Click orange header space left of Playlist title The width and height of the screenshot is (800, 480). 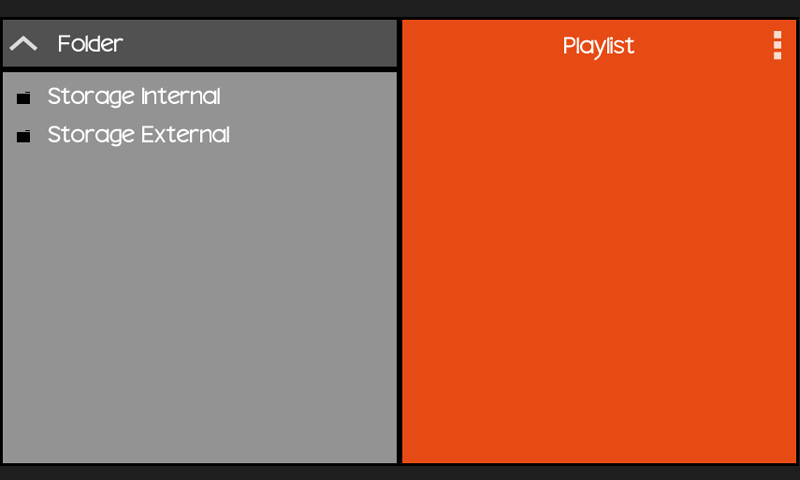pyautogui.click(x=480, y=46)
